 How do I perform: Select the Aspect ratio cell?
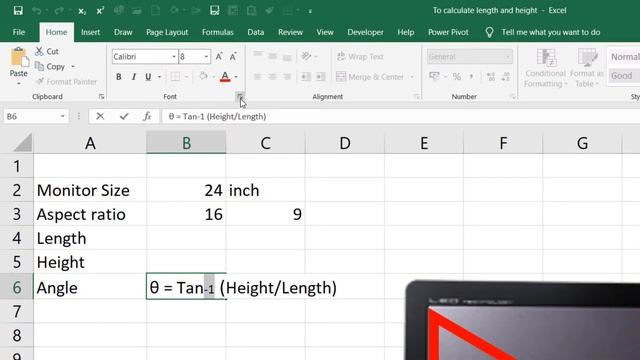[x=90, y=214]
